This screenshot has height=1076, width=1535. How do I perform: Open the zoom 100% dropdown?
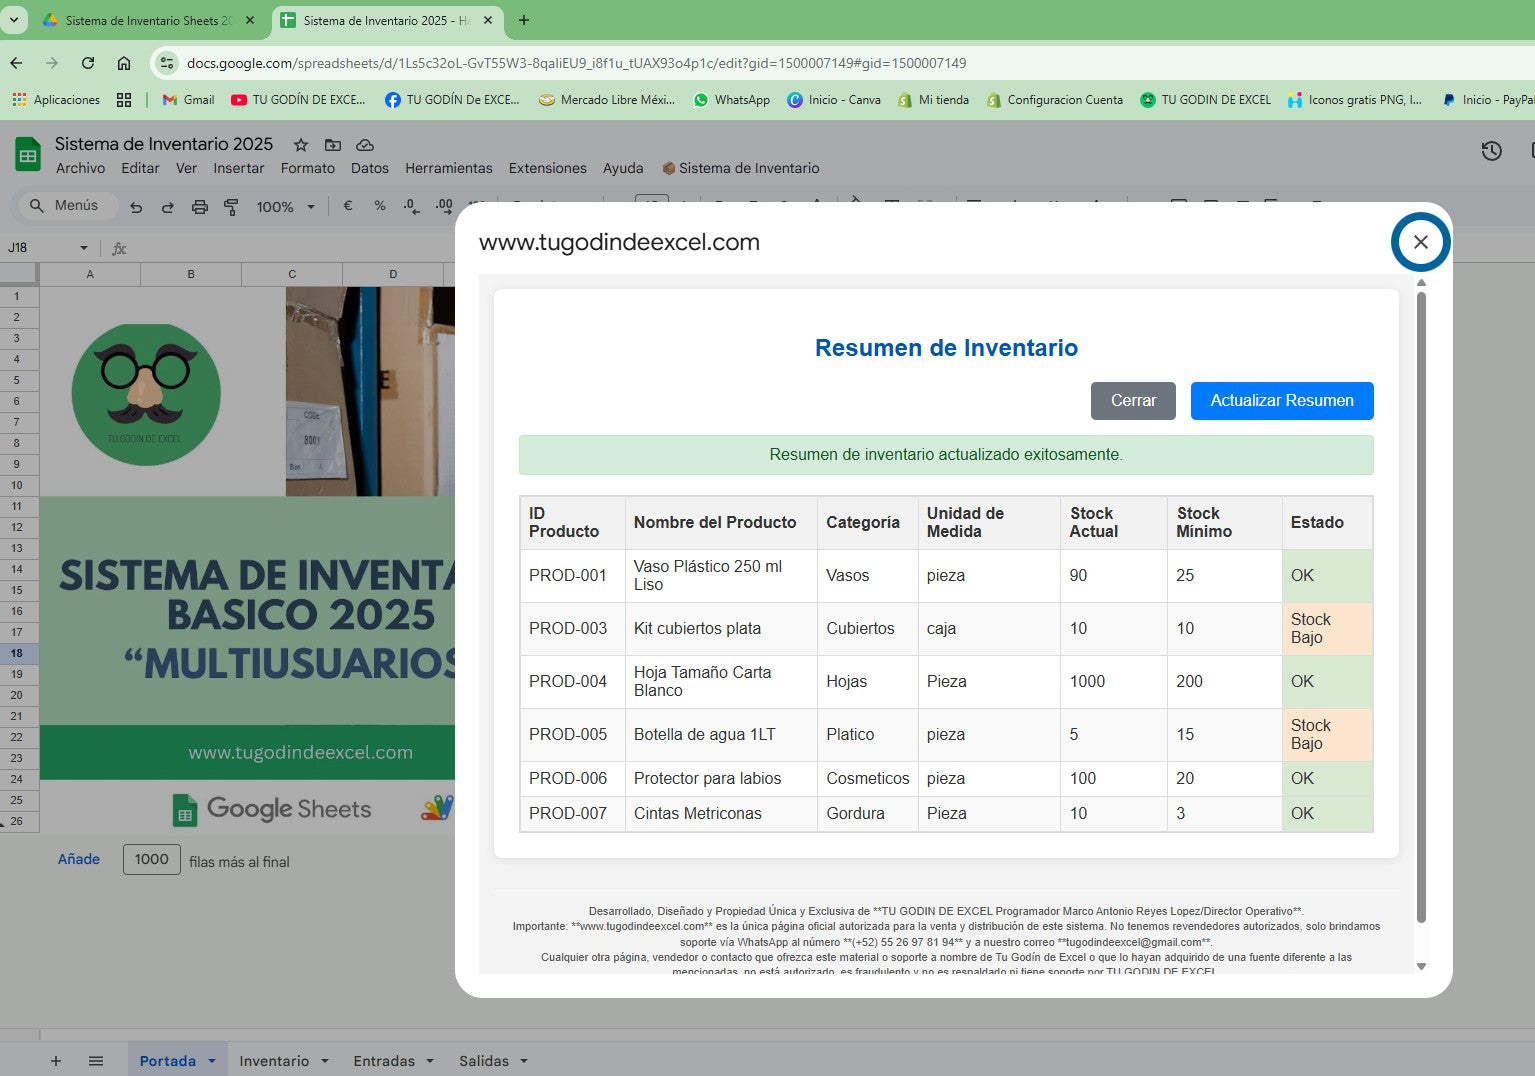(x=286, y=207)
